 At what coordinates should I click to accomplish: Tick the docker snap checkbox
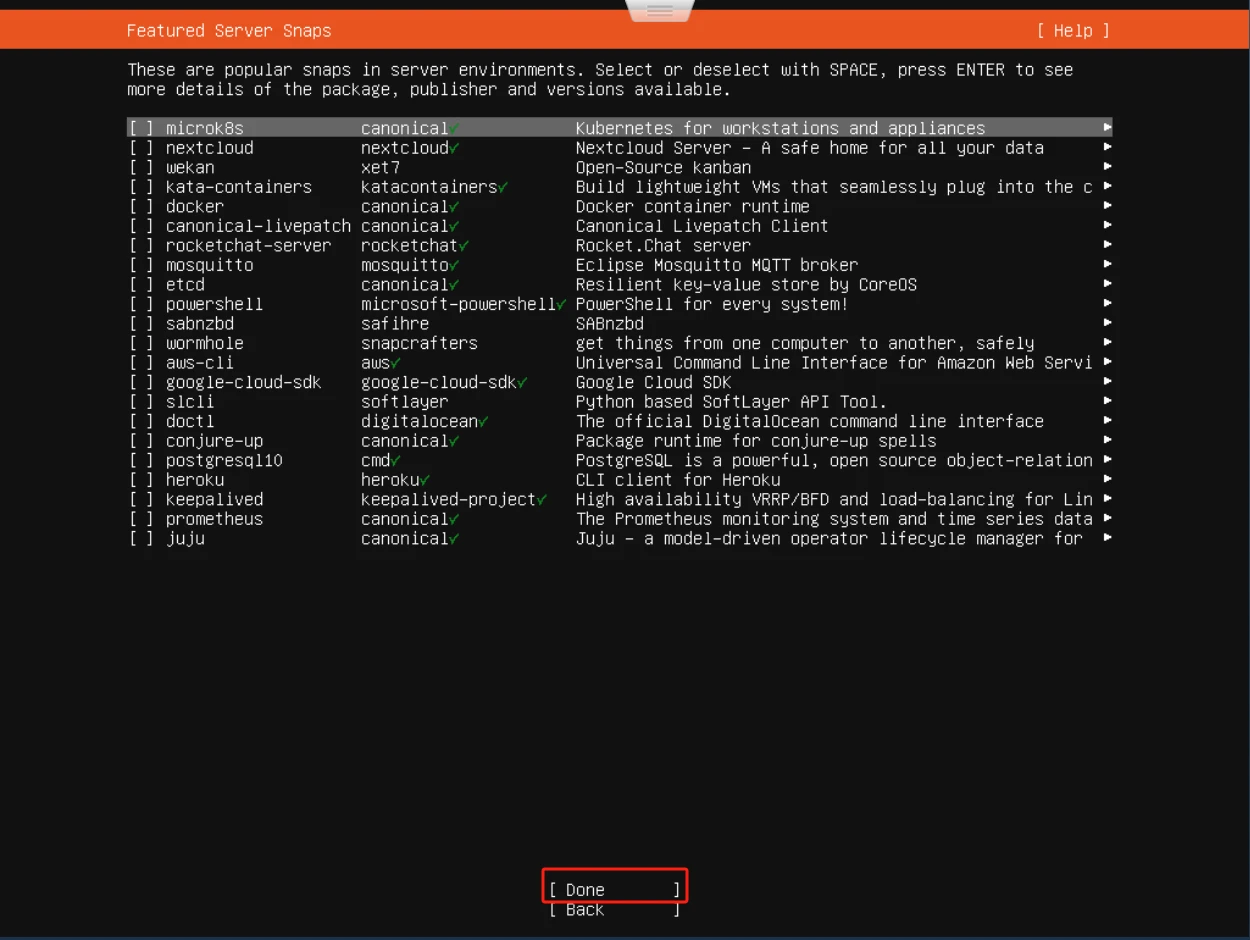pyautogui.click(x=141, y=206)
